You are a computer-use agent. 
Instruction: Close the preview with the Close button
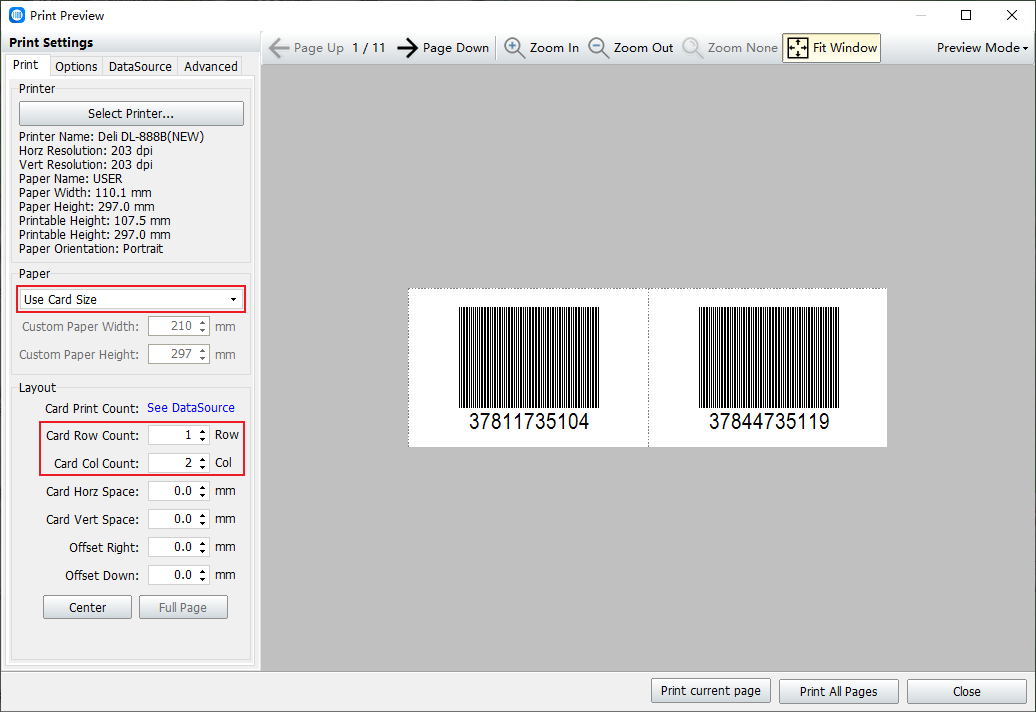pos(967,691)
